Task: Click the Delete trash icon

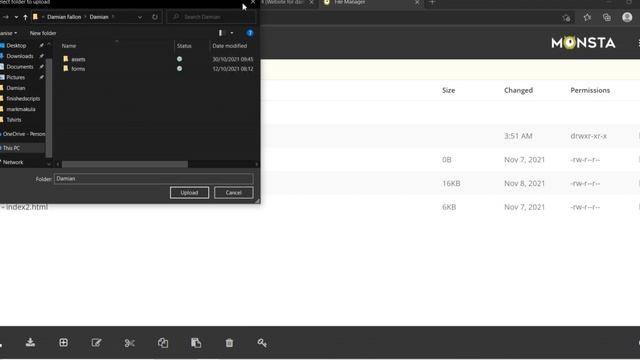Action: [x=229, y=343]
